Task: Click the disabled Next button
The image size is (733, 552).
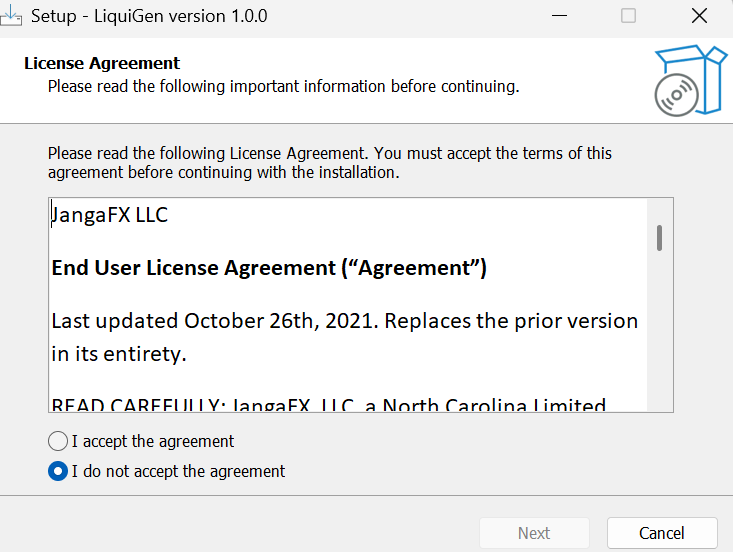Action: click(534, 533)
